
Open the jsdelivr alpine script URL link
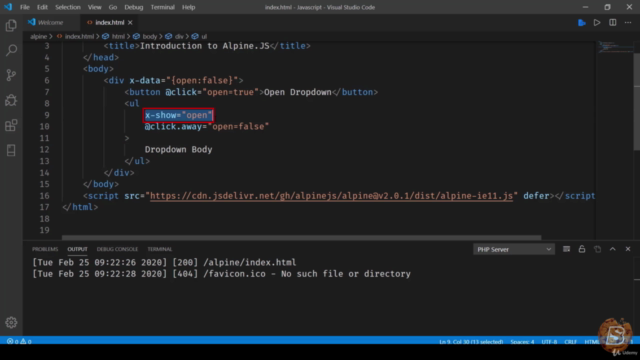(x=331, y=196)
